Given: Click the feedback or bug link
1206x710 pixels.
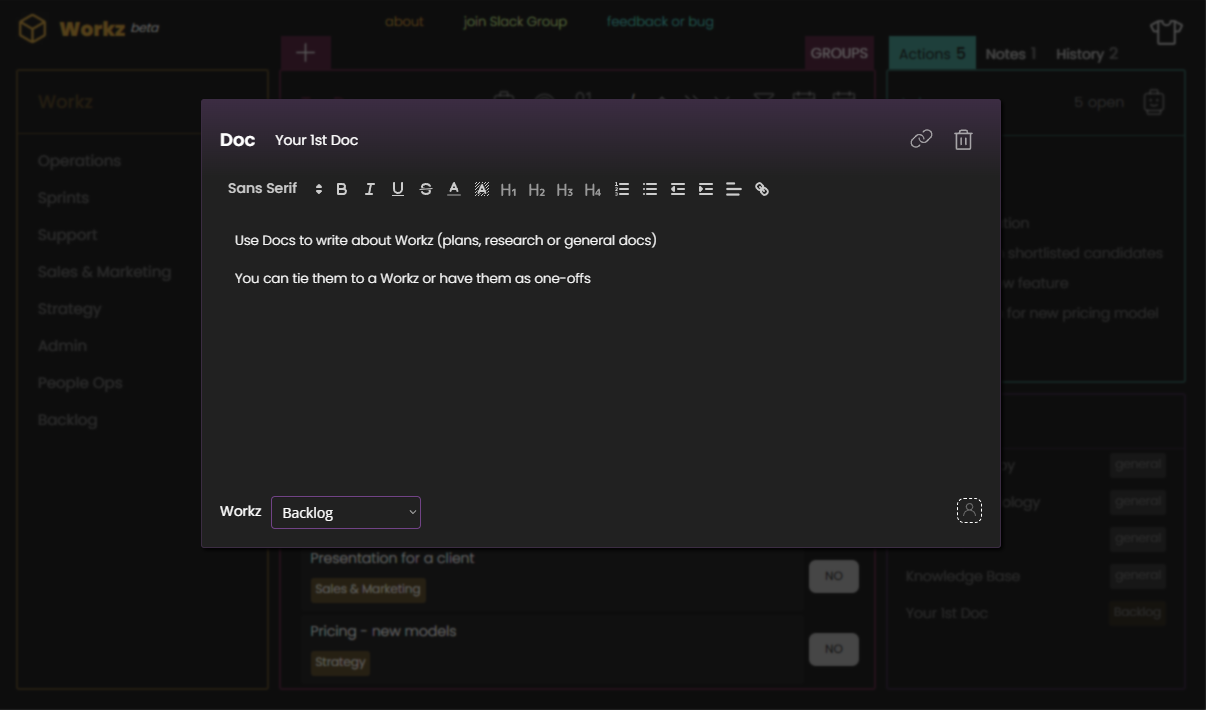Looking at the screenshot, I should (659, 21).
